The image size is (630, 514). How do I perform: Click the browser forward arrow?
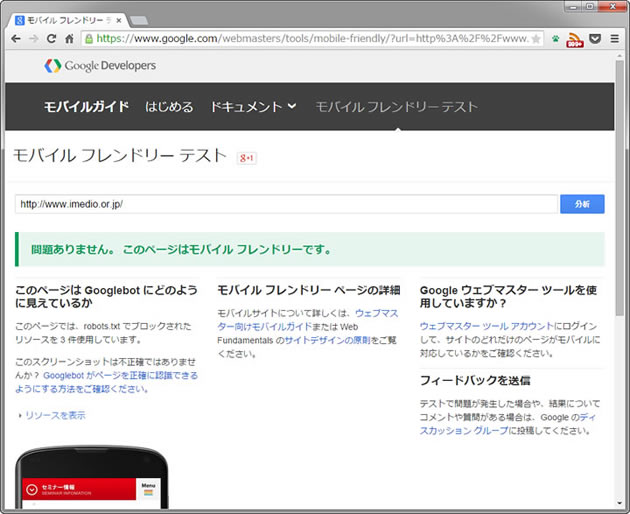click(x=34, y=39)
